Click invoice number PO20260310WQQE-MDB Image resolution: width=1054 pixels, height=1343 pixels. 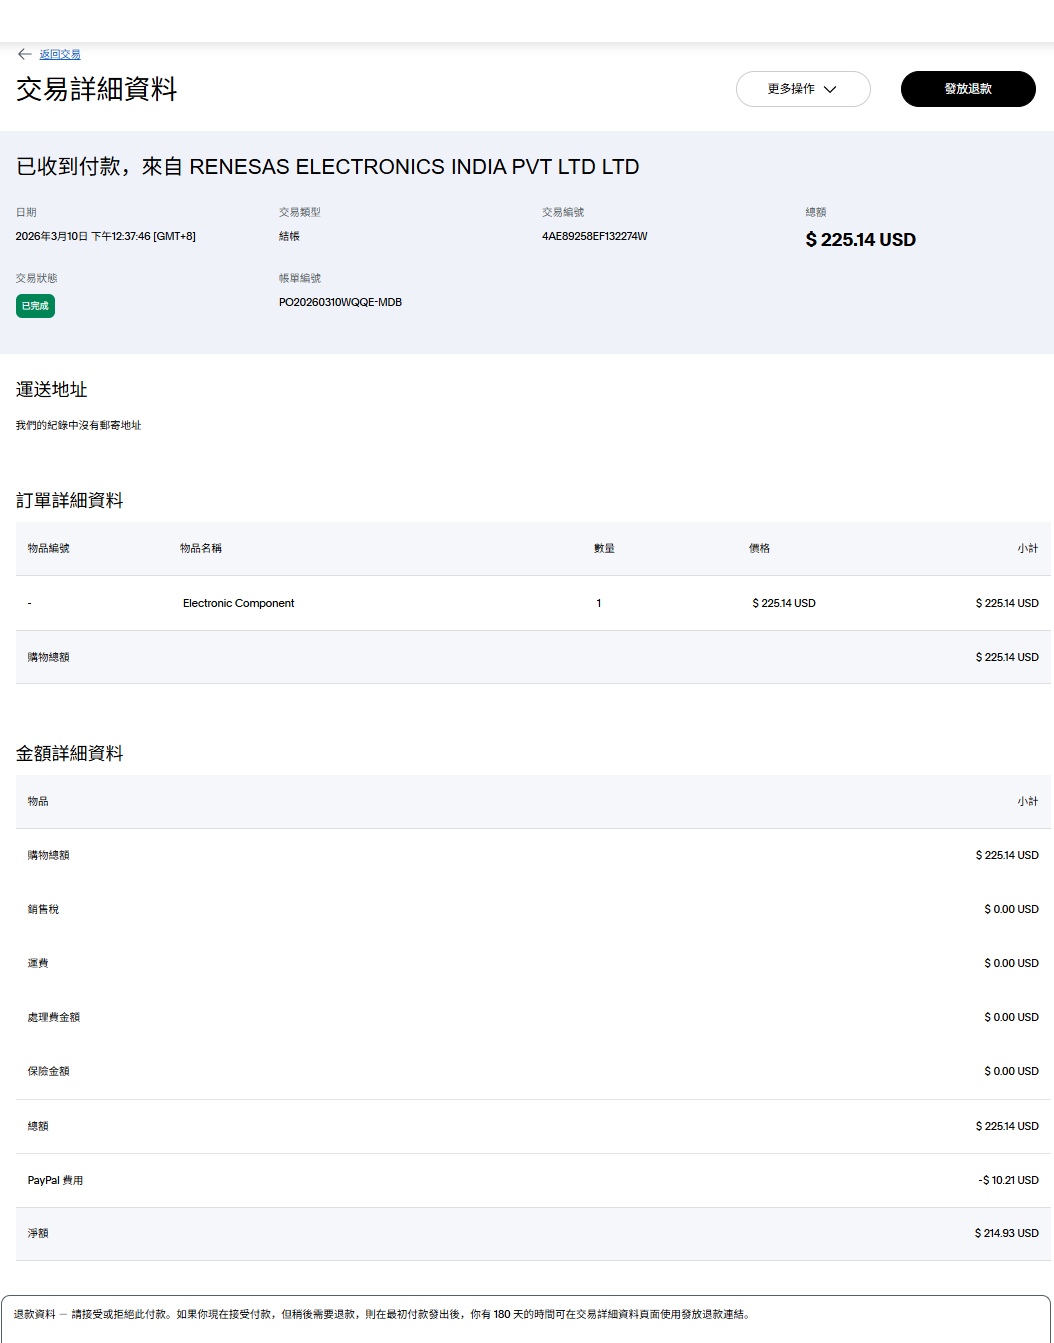(340, 302)
